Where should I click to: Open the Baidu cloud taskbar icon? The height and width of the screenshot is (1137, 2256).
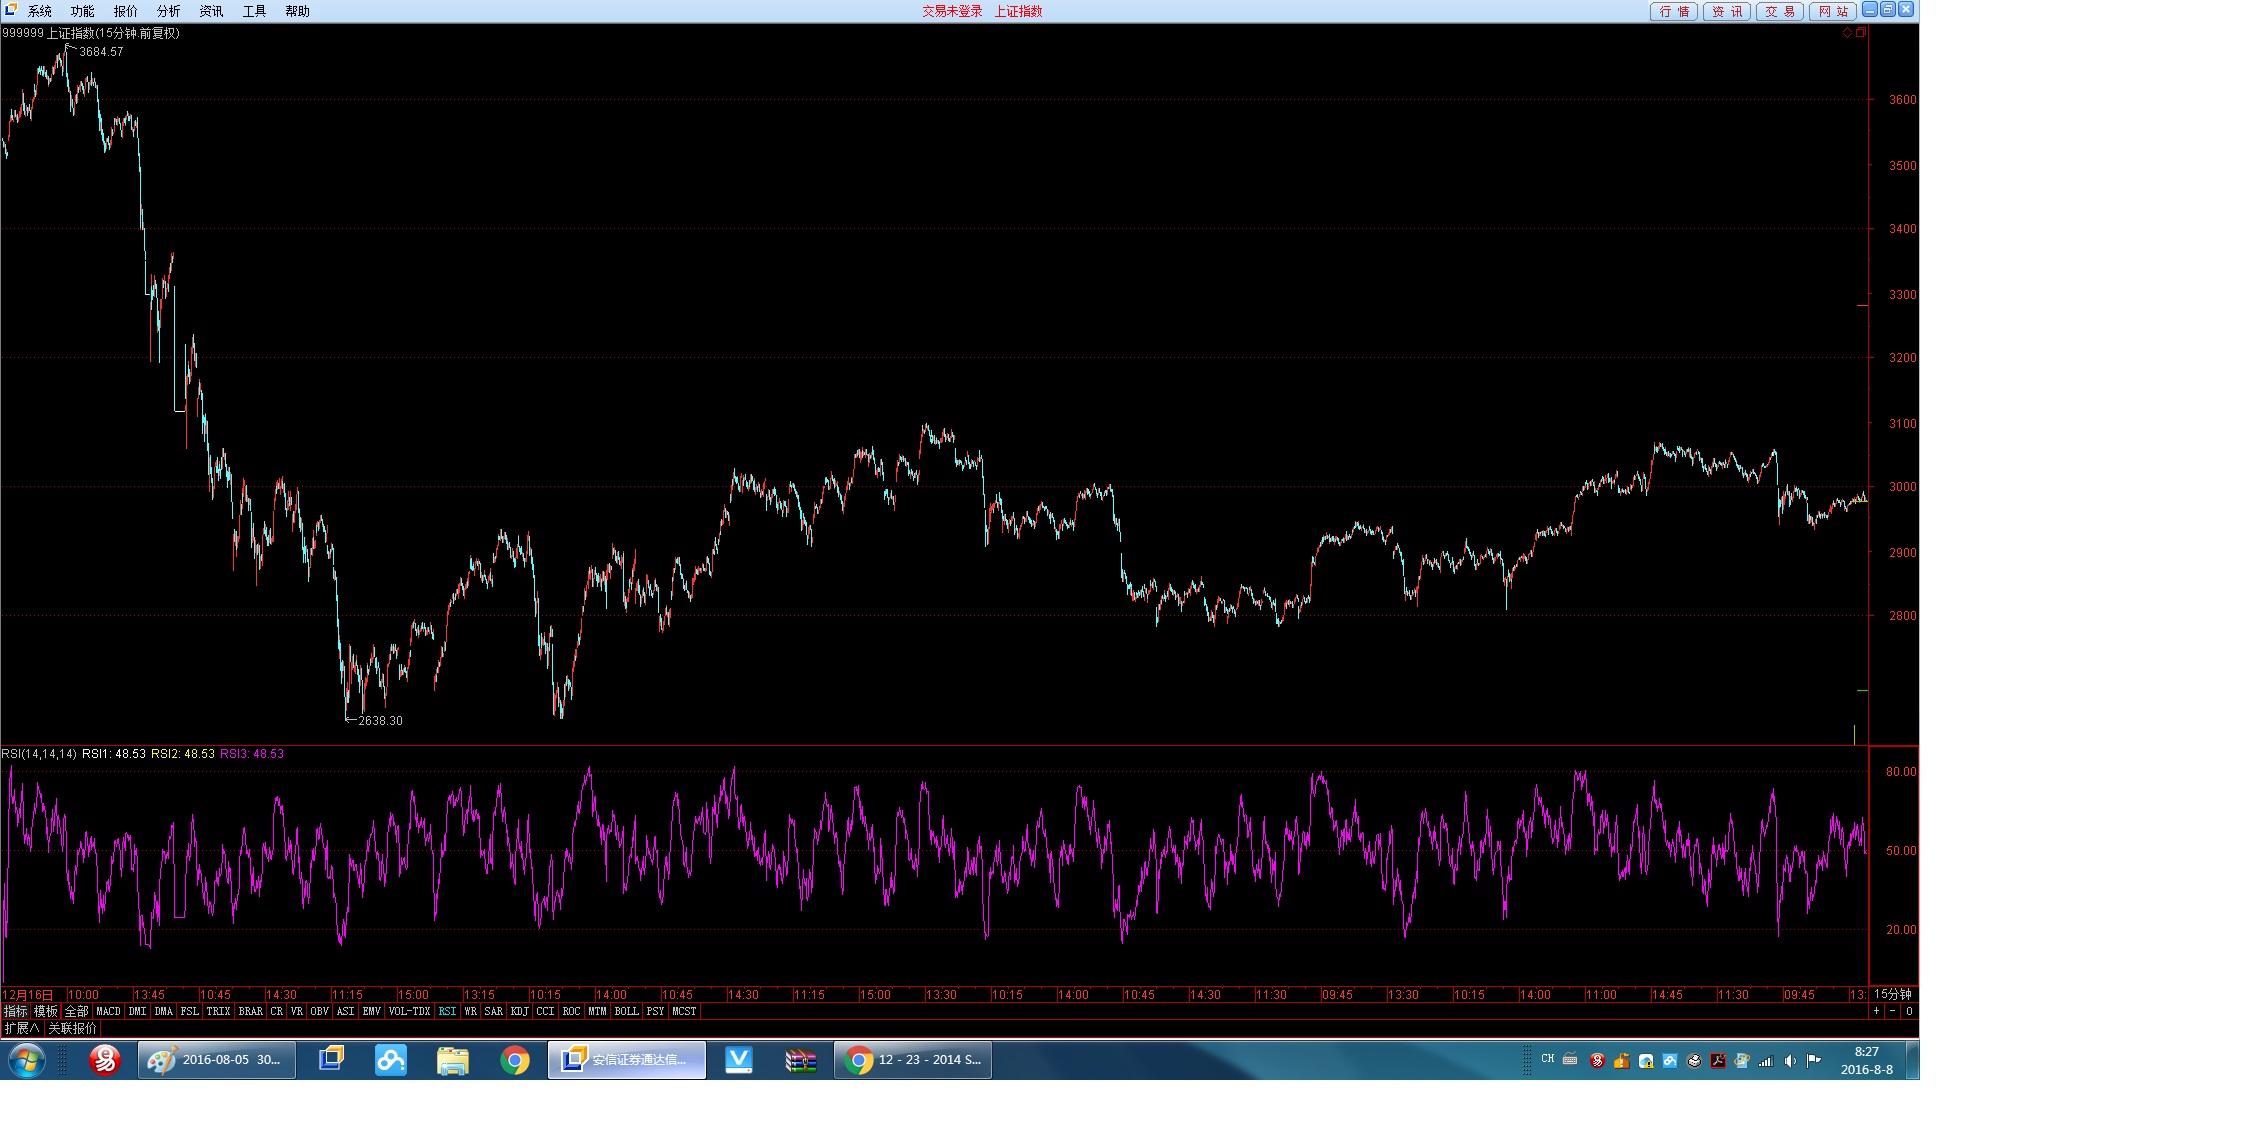pos(391,1060)
